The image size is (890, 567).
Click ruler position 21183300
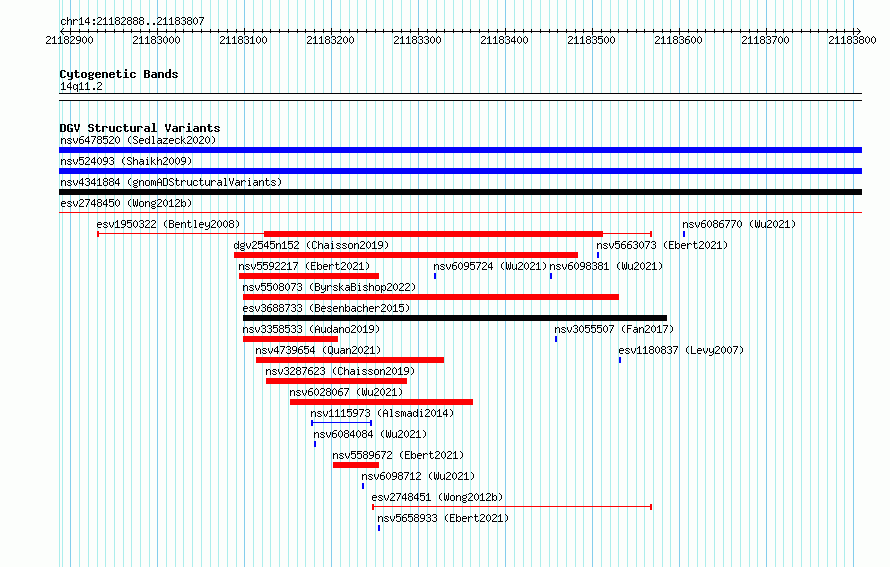pyautogui.click(x=417, y=40)
